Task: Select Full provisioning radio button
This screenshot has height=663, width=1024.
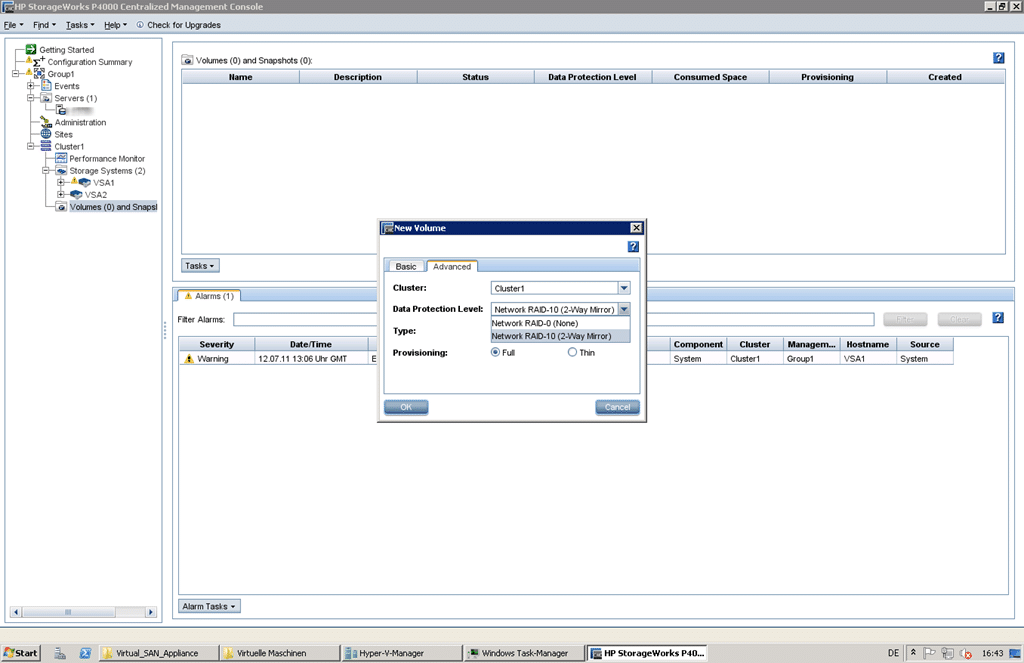Action: (x=495, y=353)
